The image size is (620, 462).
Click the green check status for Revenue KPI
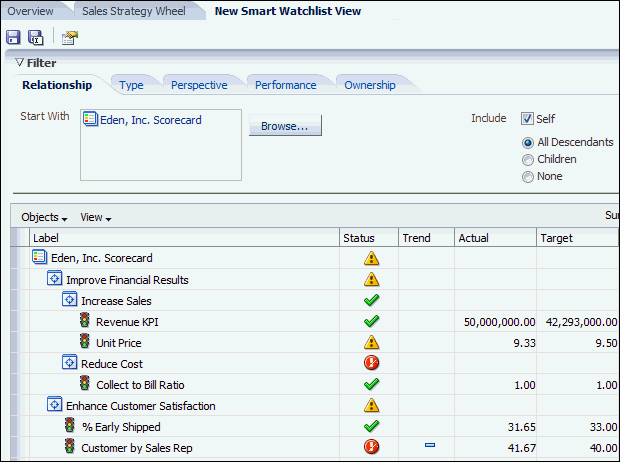click(x=371, y=321)
